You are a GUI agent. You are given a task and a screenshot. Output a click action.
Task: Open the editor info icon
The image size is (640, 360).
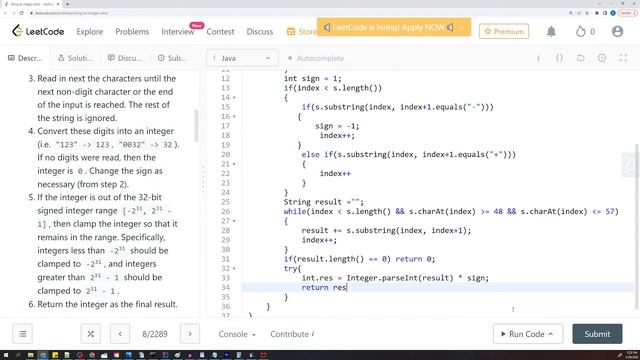click(538, 58)
